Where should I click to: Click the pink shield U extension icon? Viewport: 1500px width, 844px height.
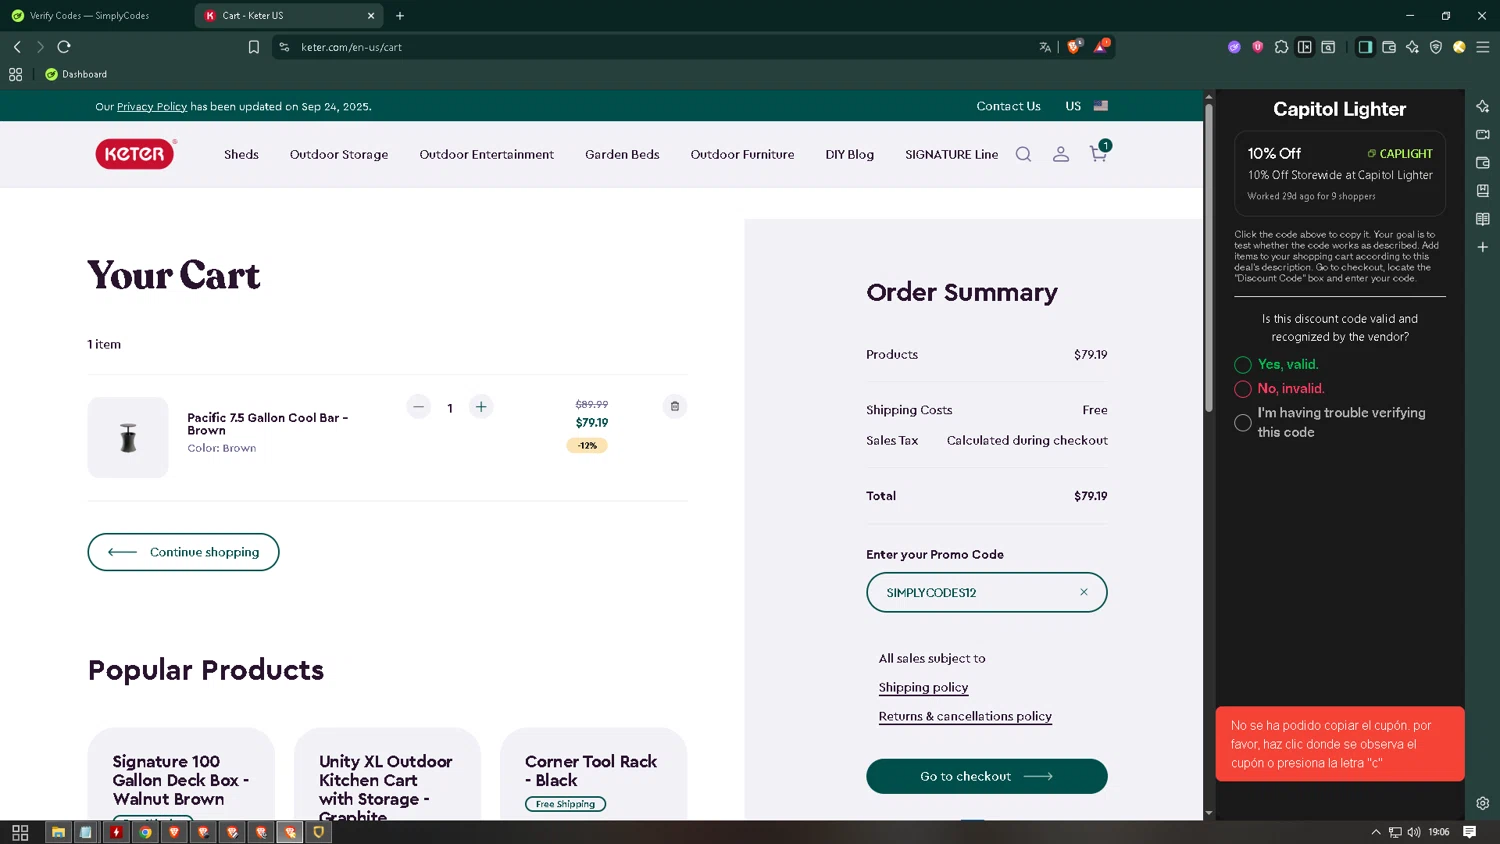click(x=1258, y=47)
